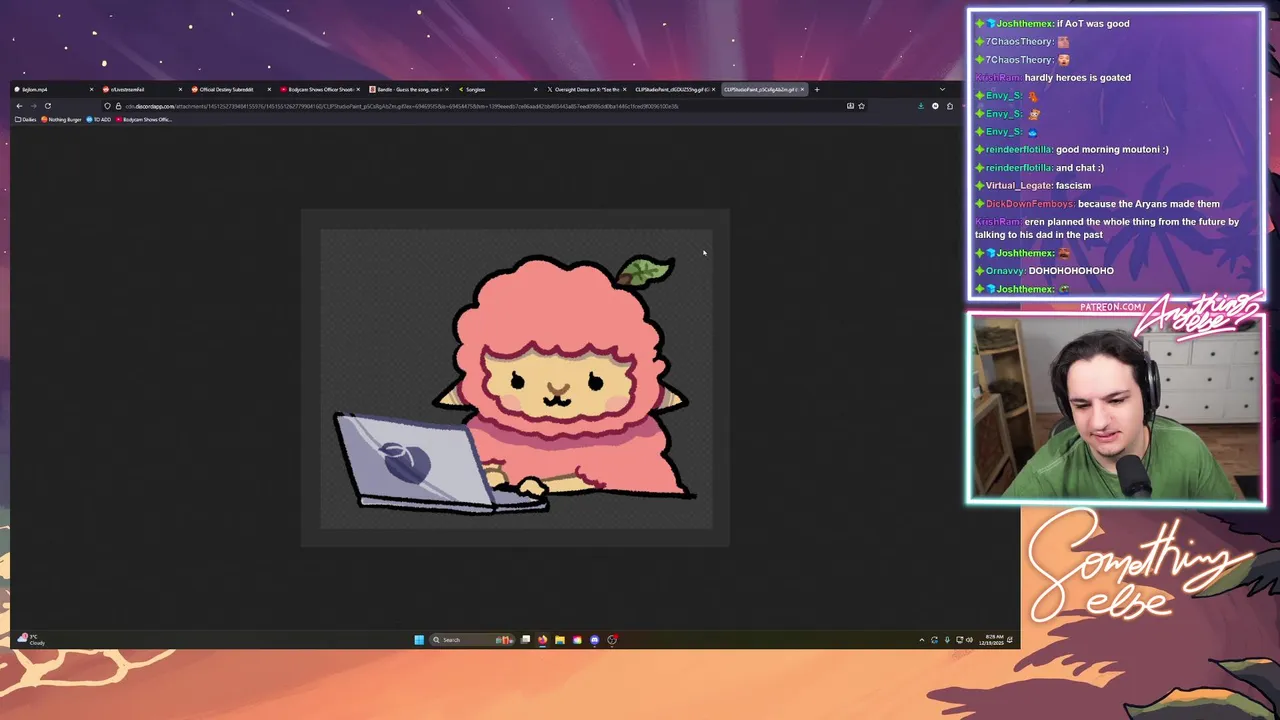
Task: Show hidden system tray icons
Action: pos(922,640)
